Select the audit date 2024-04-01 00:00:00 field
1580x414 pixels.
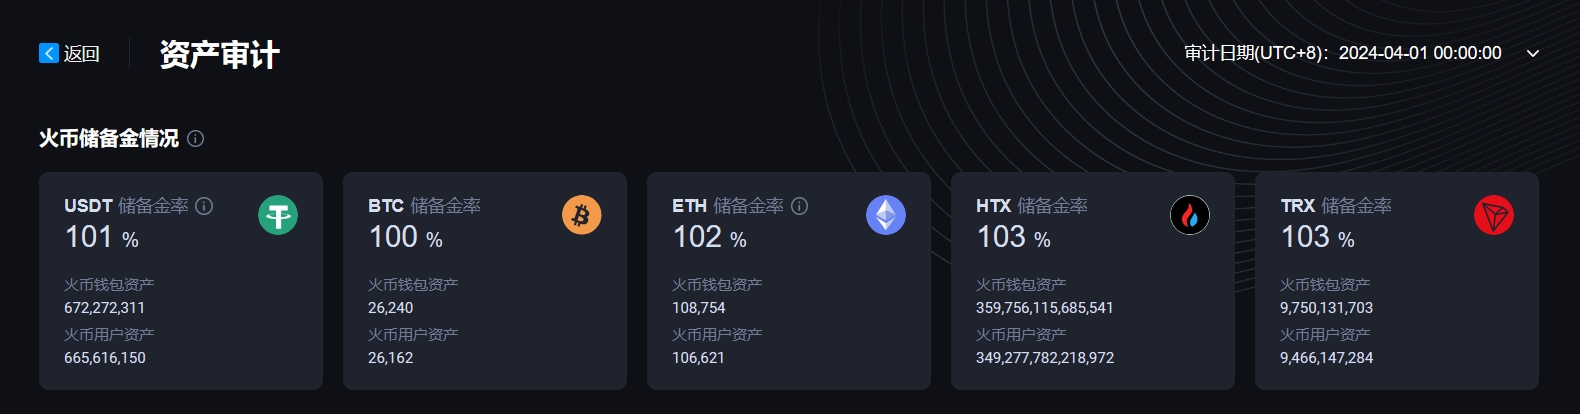pos(1420,53)
